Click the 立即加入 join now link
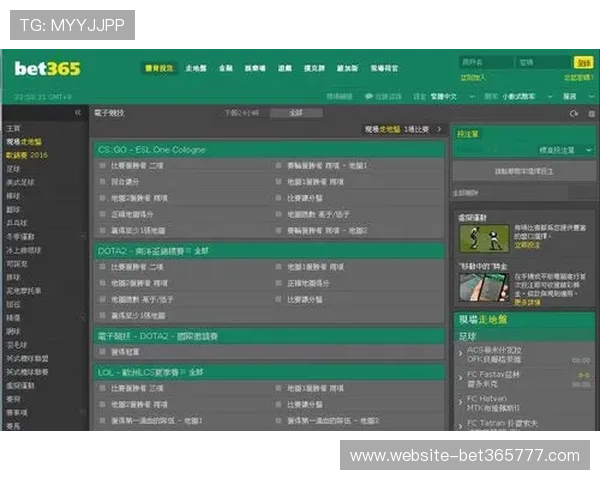This screenshot has height=480, width=600. pyautogui.click(x=473, y=78)
